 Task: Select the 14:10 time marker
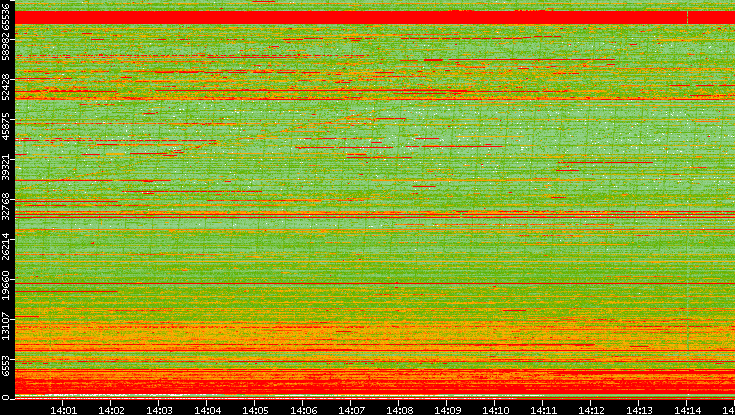pos(496,409)
